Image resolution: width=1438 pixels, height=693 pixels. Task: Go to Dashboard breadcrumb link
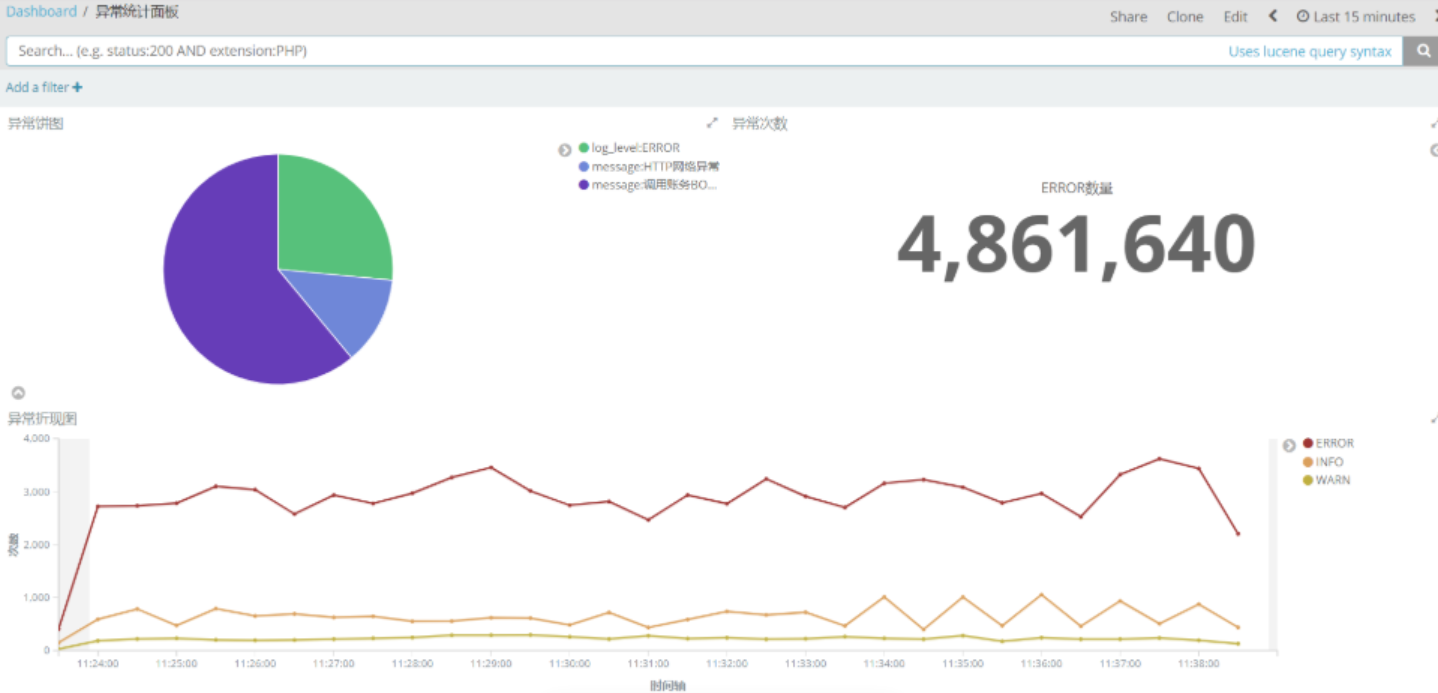[x=41, y=12]
